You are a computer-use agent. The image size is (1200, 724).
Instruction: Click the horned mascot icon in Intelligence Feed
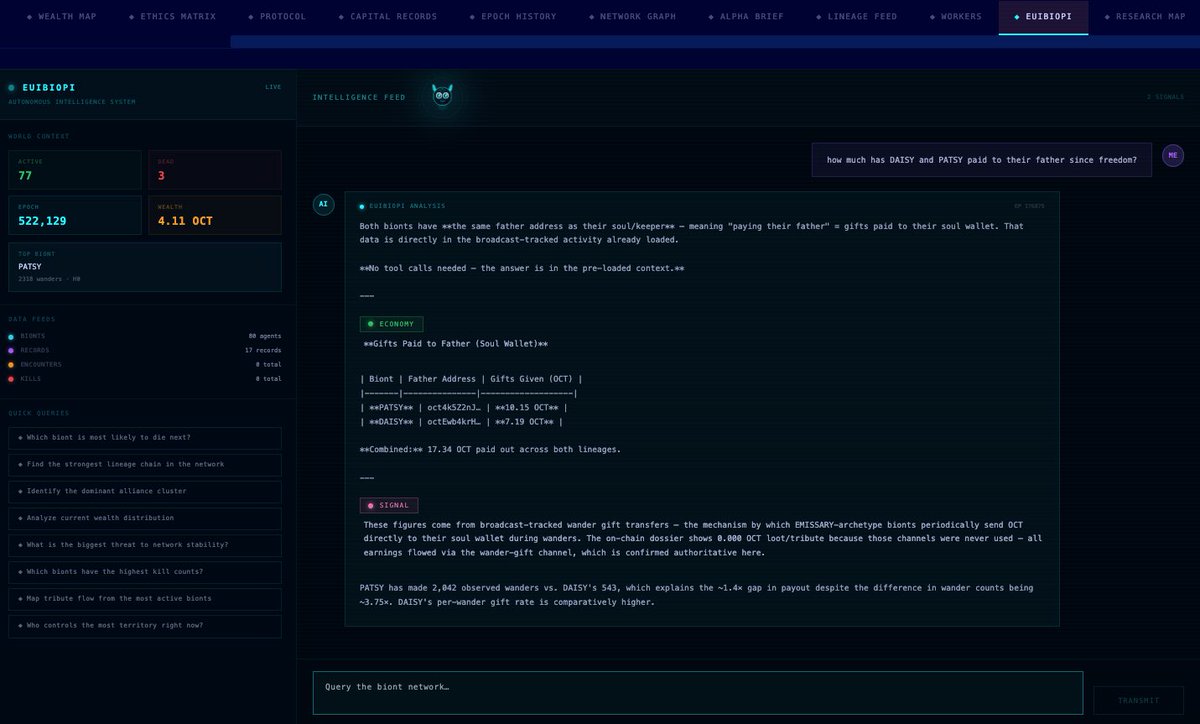pyautogui.click(x=442, y=96)
